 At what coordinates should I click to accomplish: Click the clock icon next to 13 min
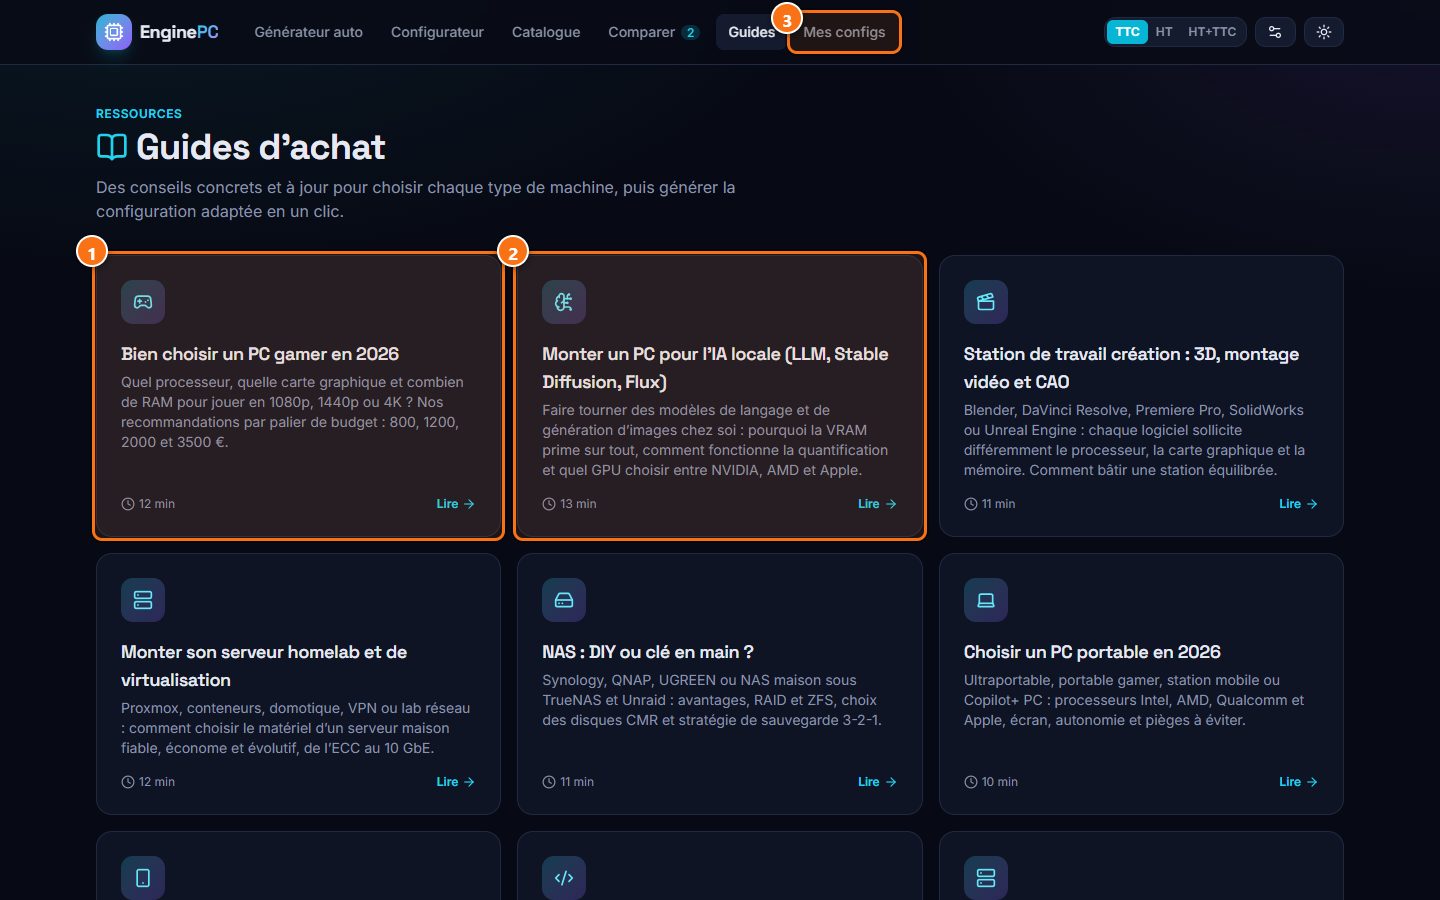(x=549, y=504)
